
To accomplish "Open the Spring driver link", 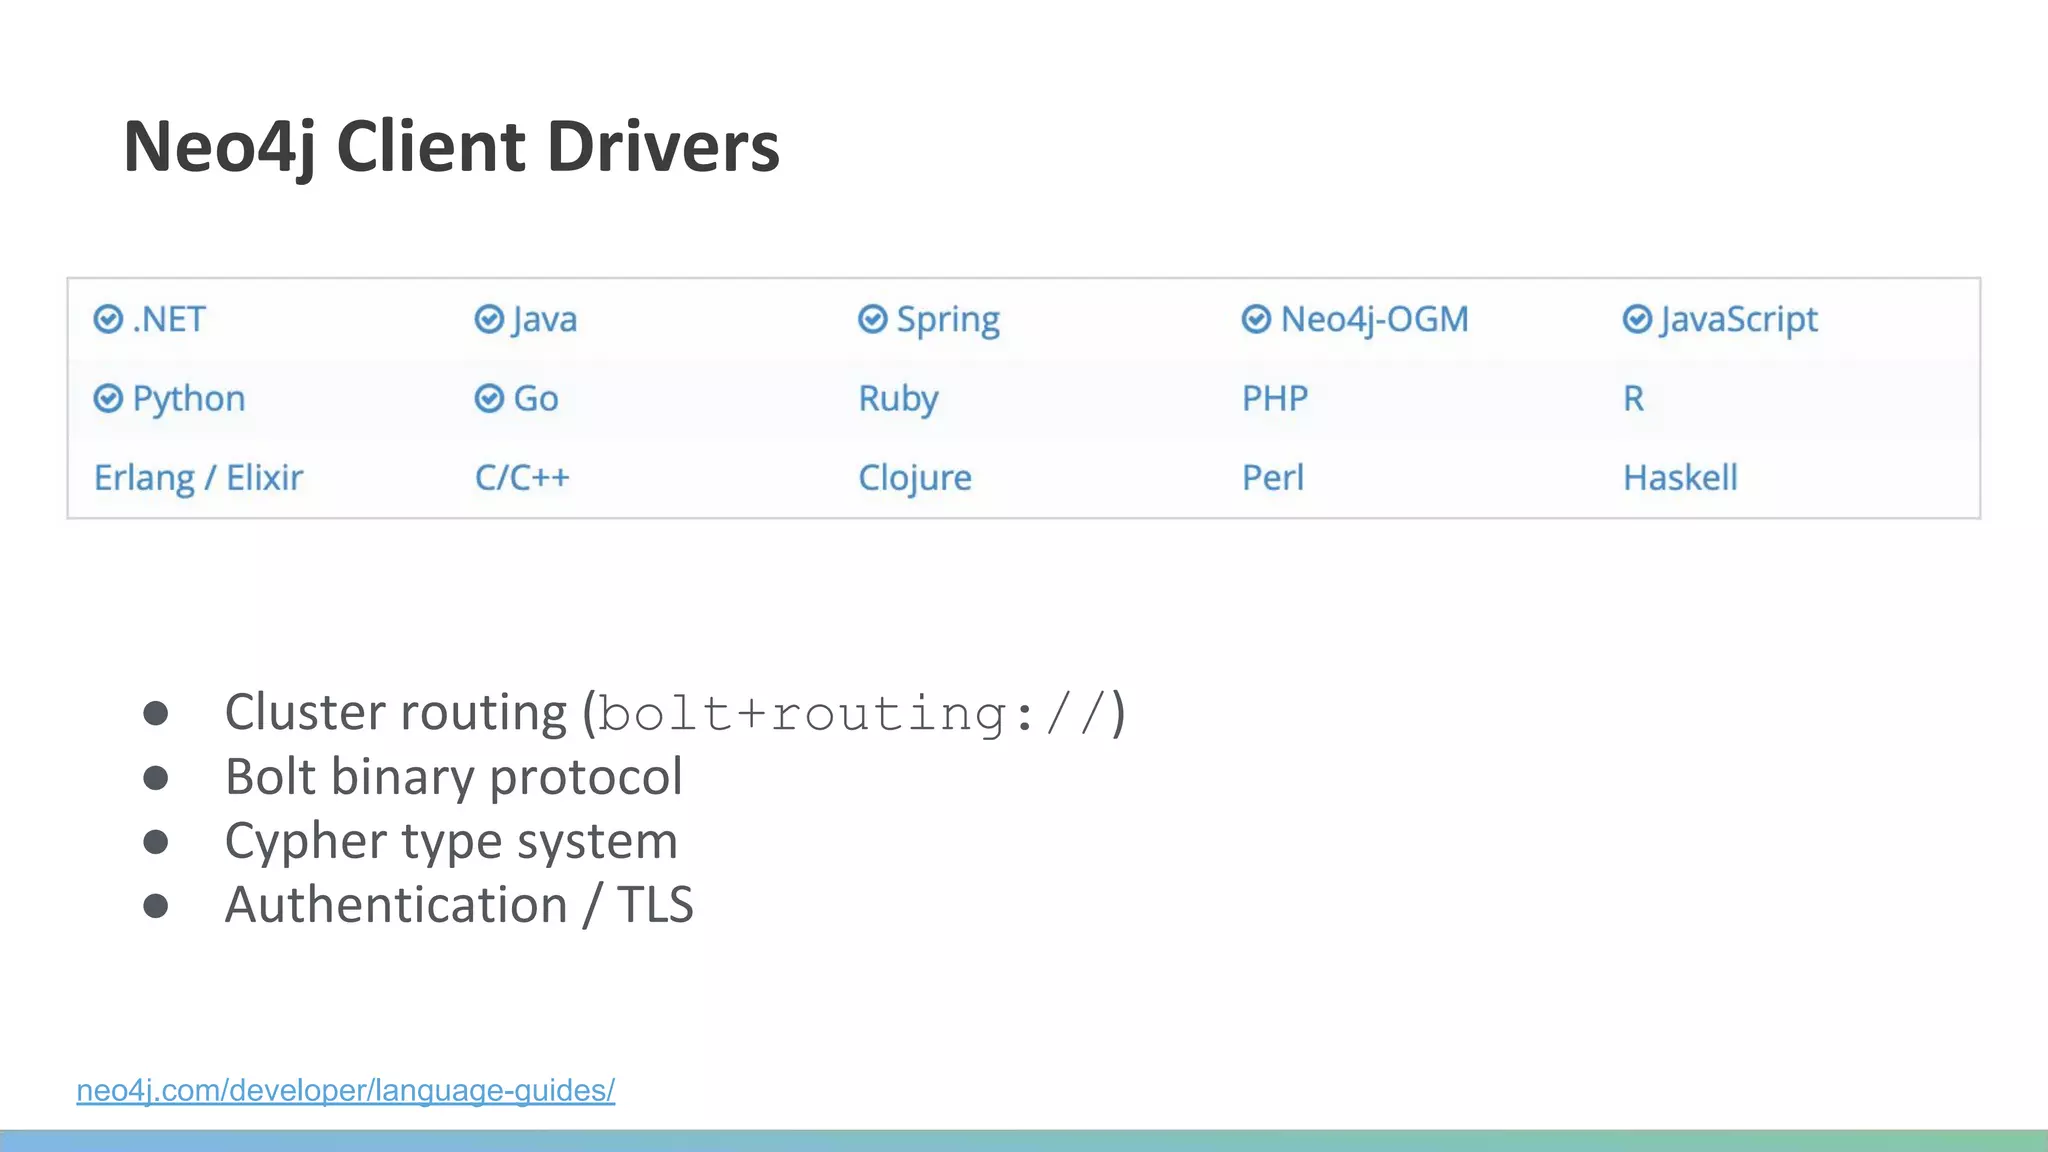I will [948, 321].
